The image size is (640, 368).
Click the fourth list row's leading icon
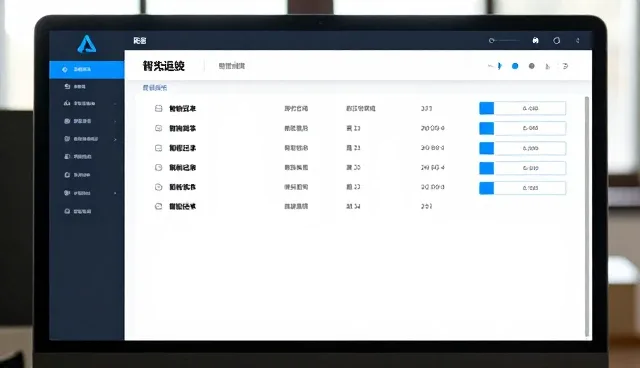coord(158,167)
